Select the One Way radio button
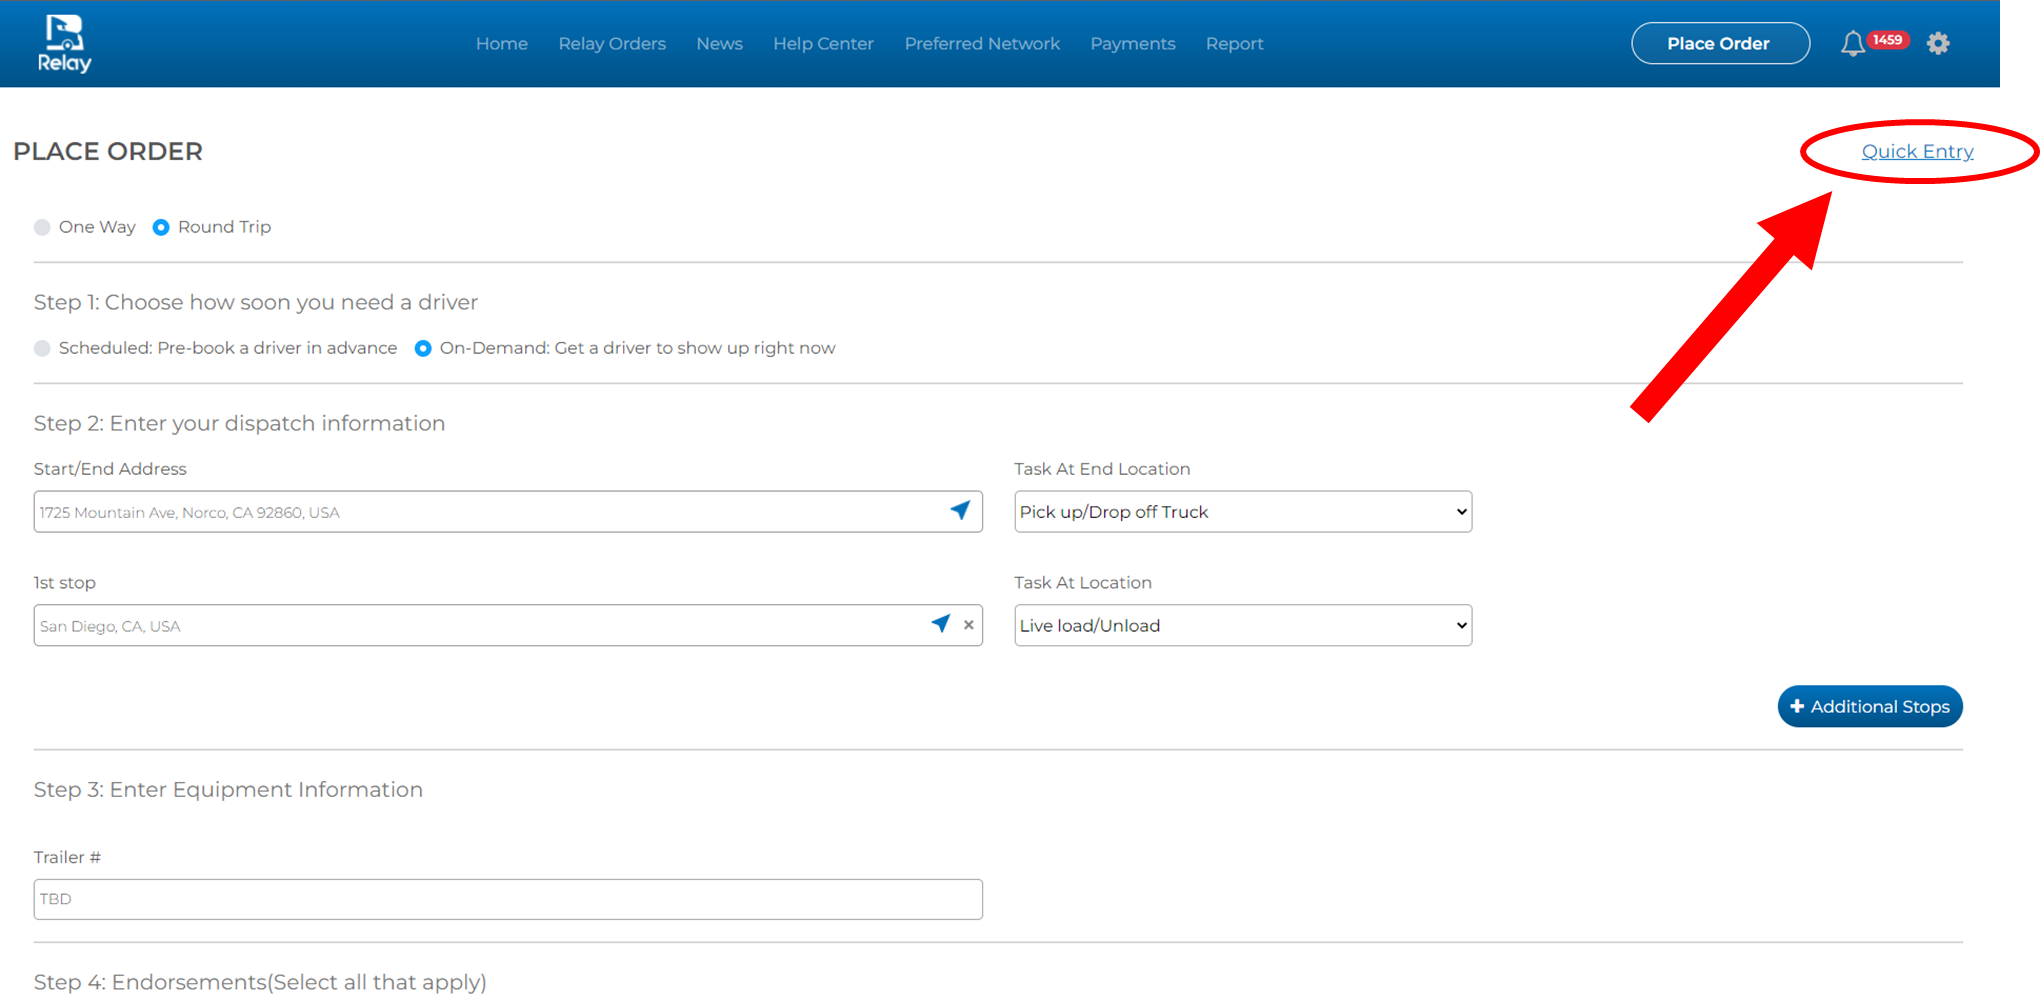The height and width of the screenshot is (1001, 2040). (x=42, y=227)
